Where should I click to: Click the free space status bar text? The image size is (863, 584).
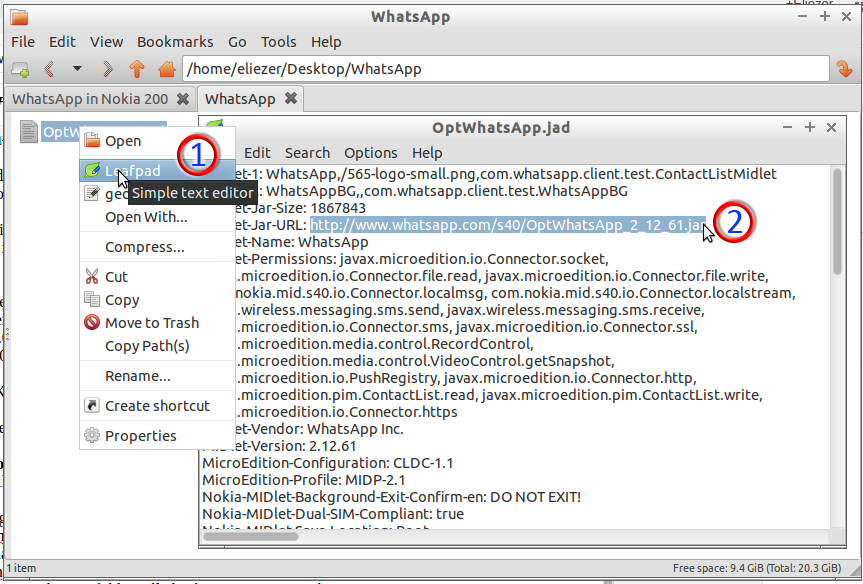[757, 568]
